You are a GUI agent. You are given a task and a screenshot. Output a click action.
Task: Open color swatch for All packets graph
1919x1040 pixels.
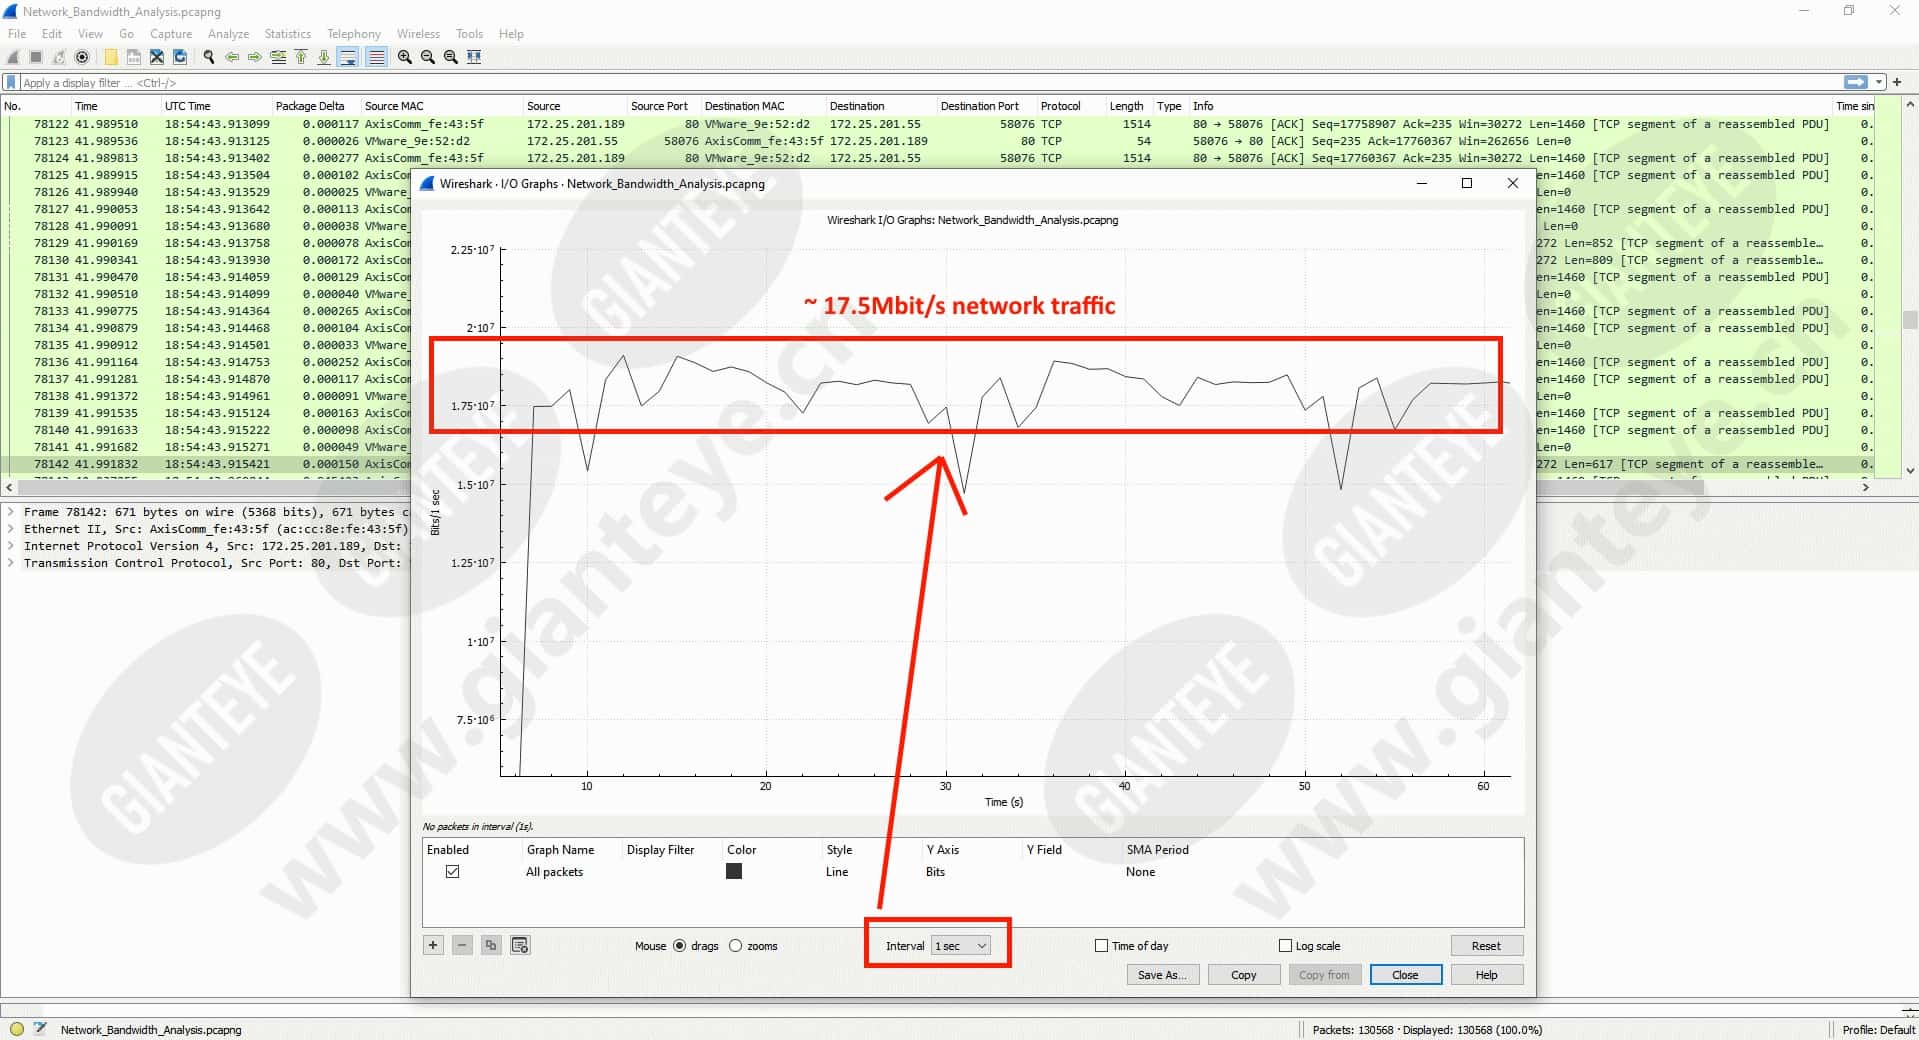pos(734,871)
